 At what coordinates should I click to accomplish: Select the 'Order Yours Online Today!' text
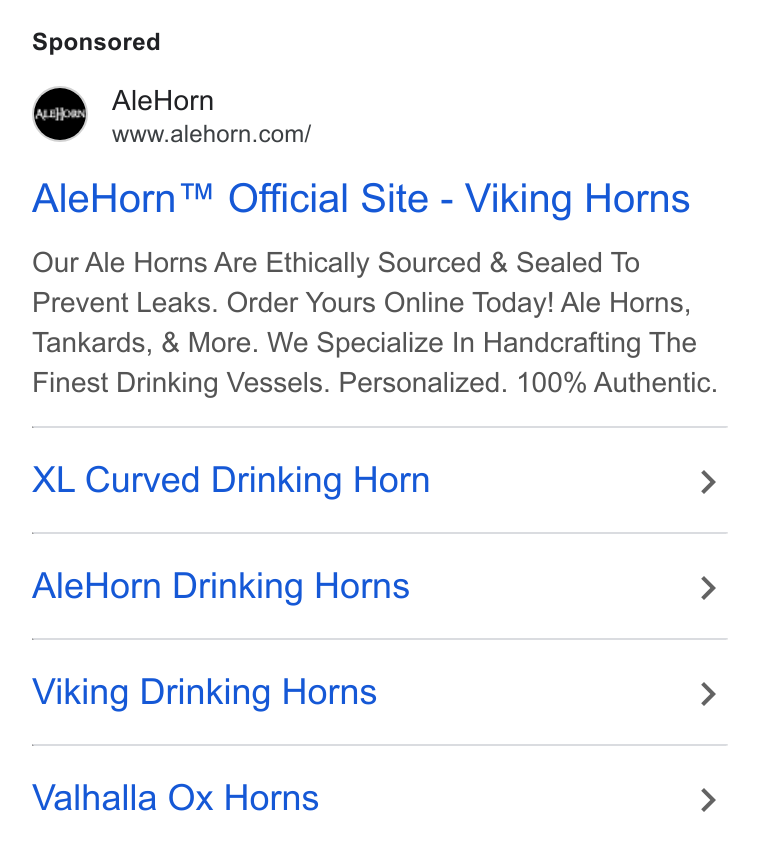(x=390, y=302)
